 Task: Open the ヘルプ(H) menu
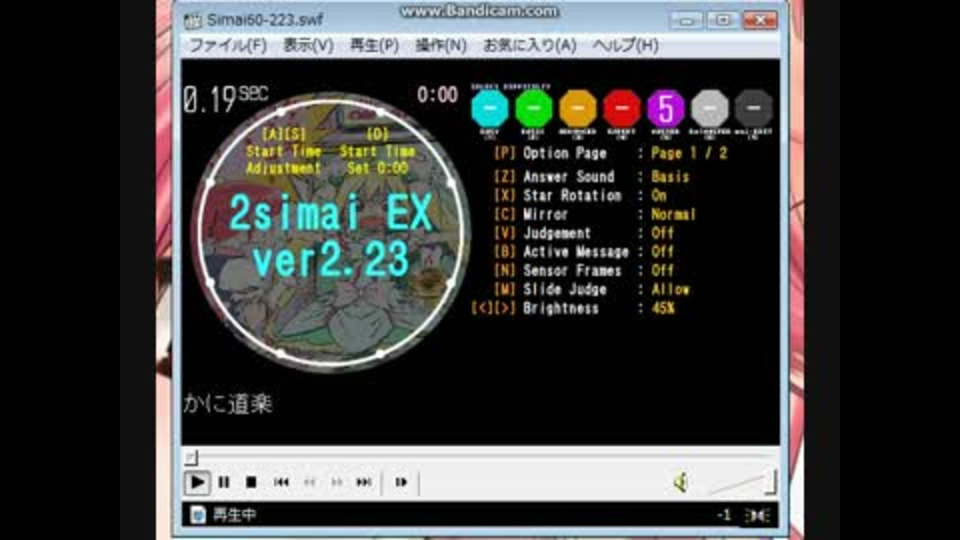coord(625,45)
